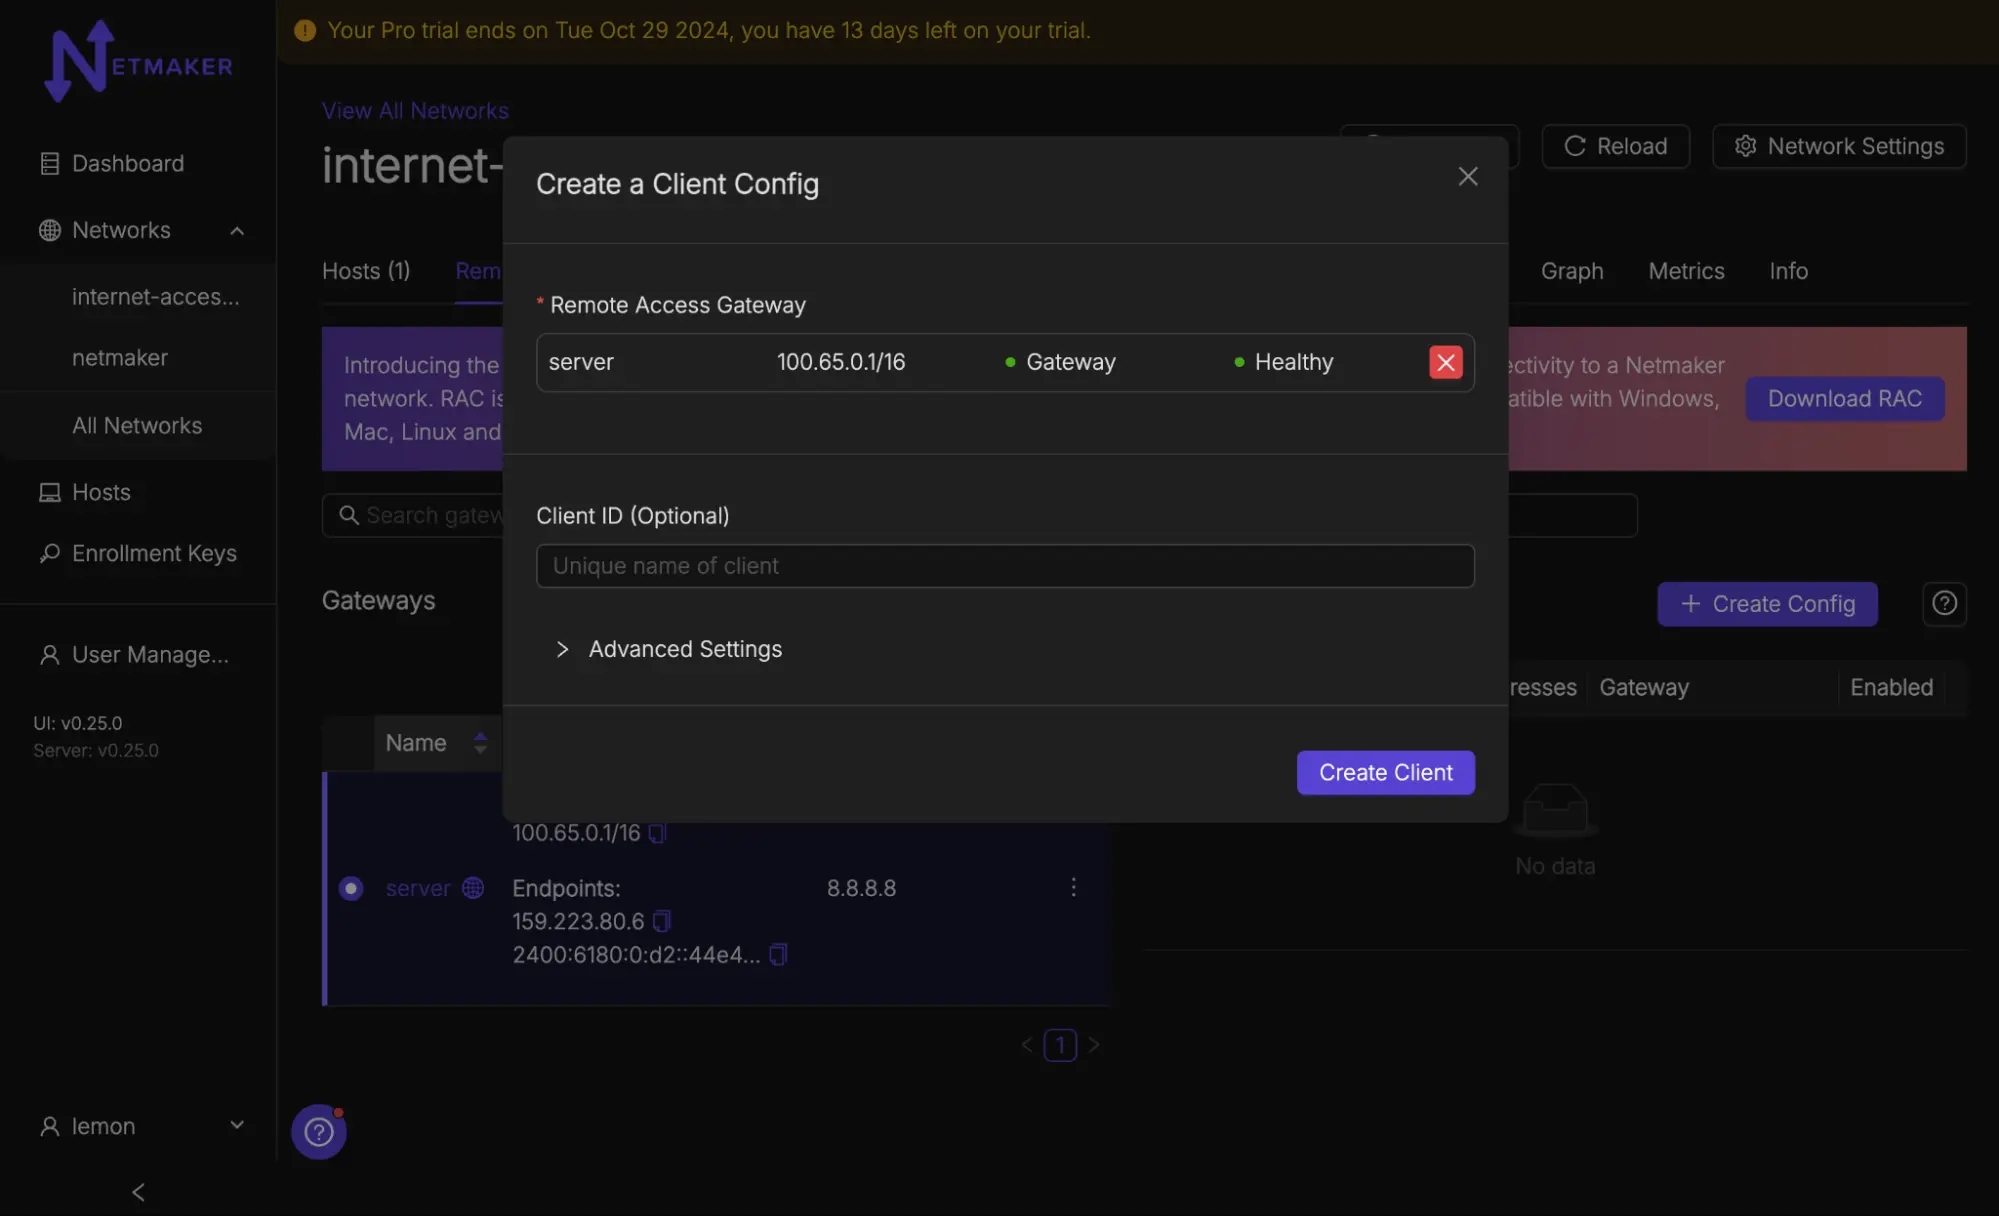Click help icon beside Create Config

[x=1943, y=604]
